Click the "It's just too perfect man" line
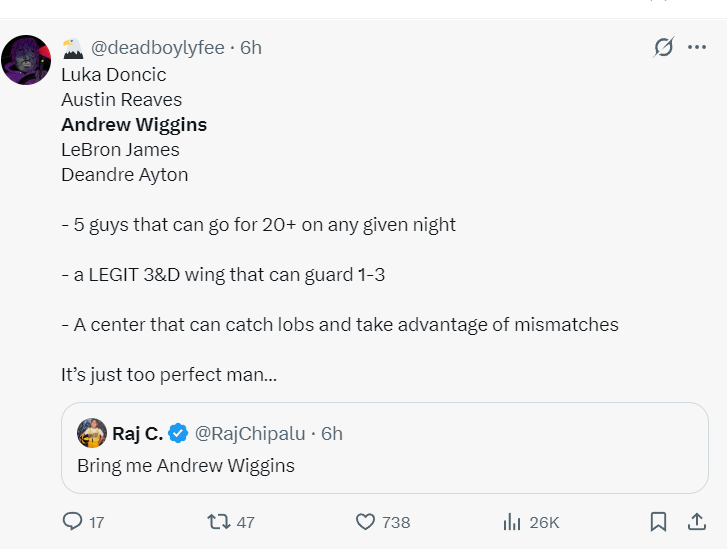This screenshot has width=727, height=549. pos(168,375)
